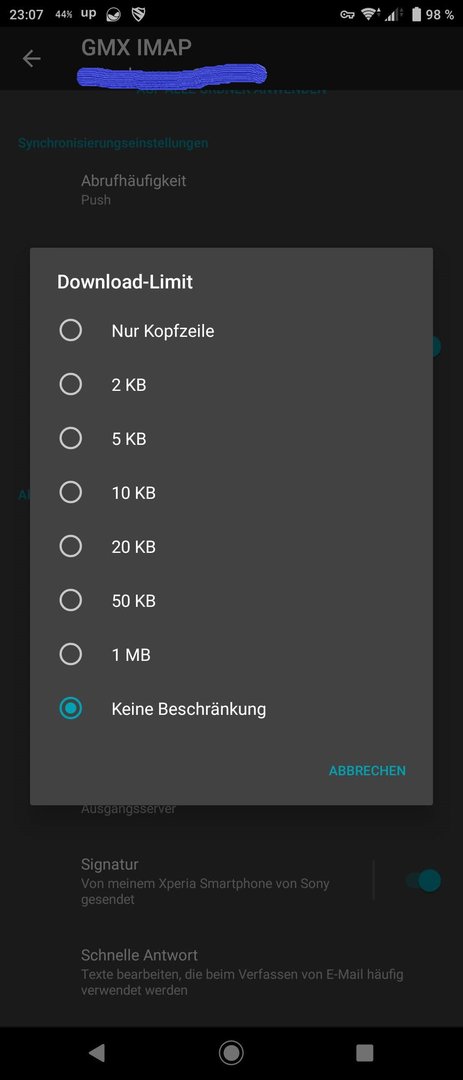Choose the 10 KB option
This screenshot has height=1080, width=463.
[70, 492]
